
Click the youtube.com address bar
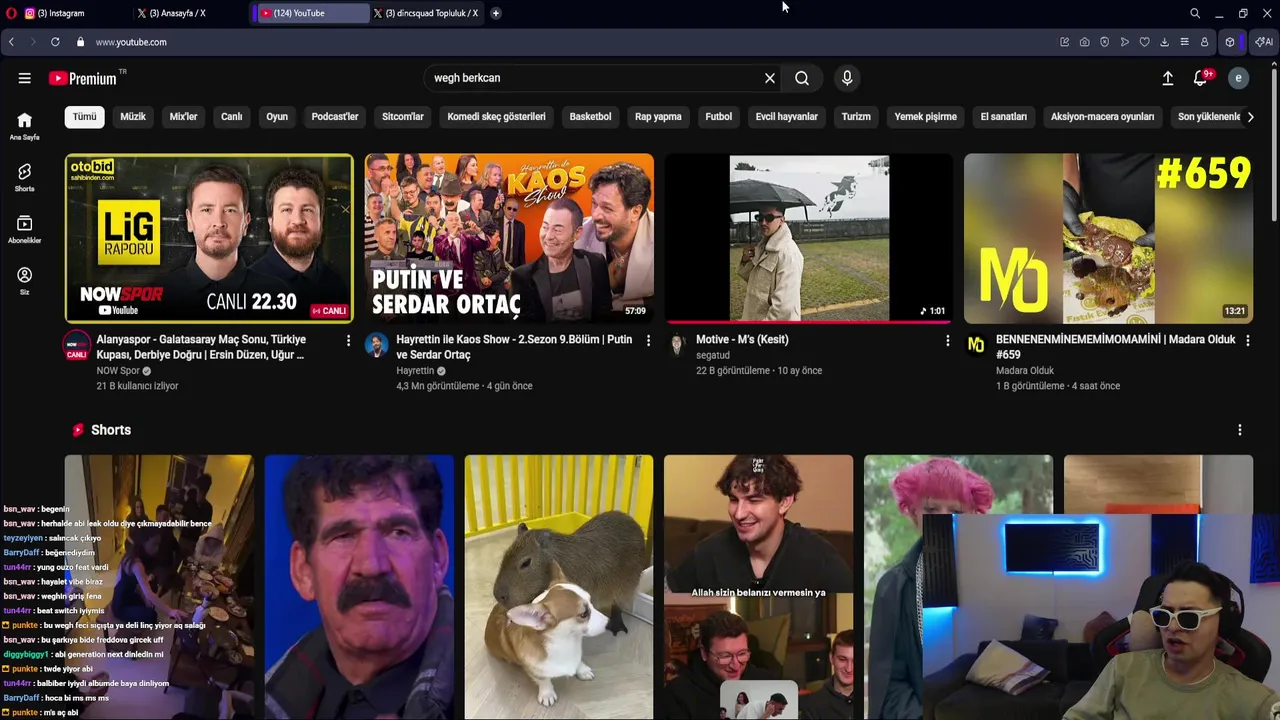[131, 42]
